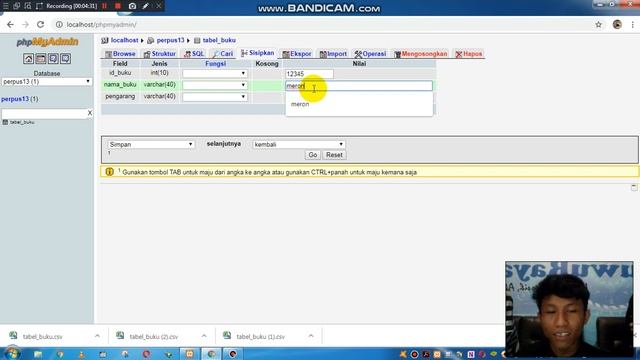Open the perpus13 database link in sidebar

(x=15, y=99)
